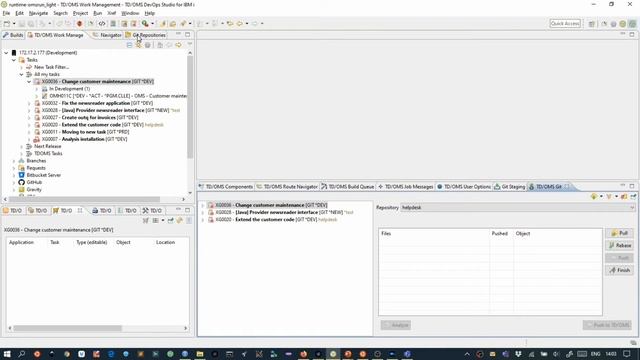The image size is (640, 360).
Task: Click the red debug bug toolbar icon
Action: click(x=79, y=23)
